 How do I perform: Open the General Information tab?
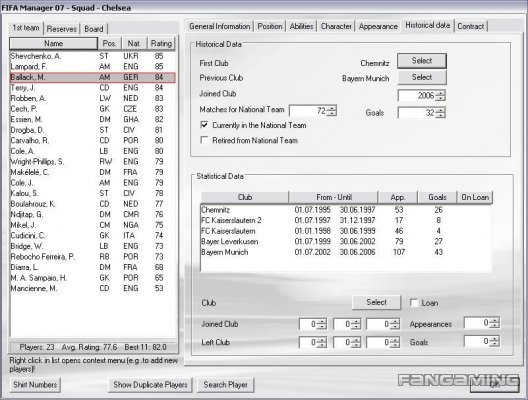coord(220,26)
